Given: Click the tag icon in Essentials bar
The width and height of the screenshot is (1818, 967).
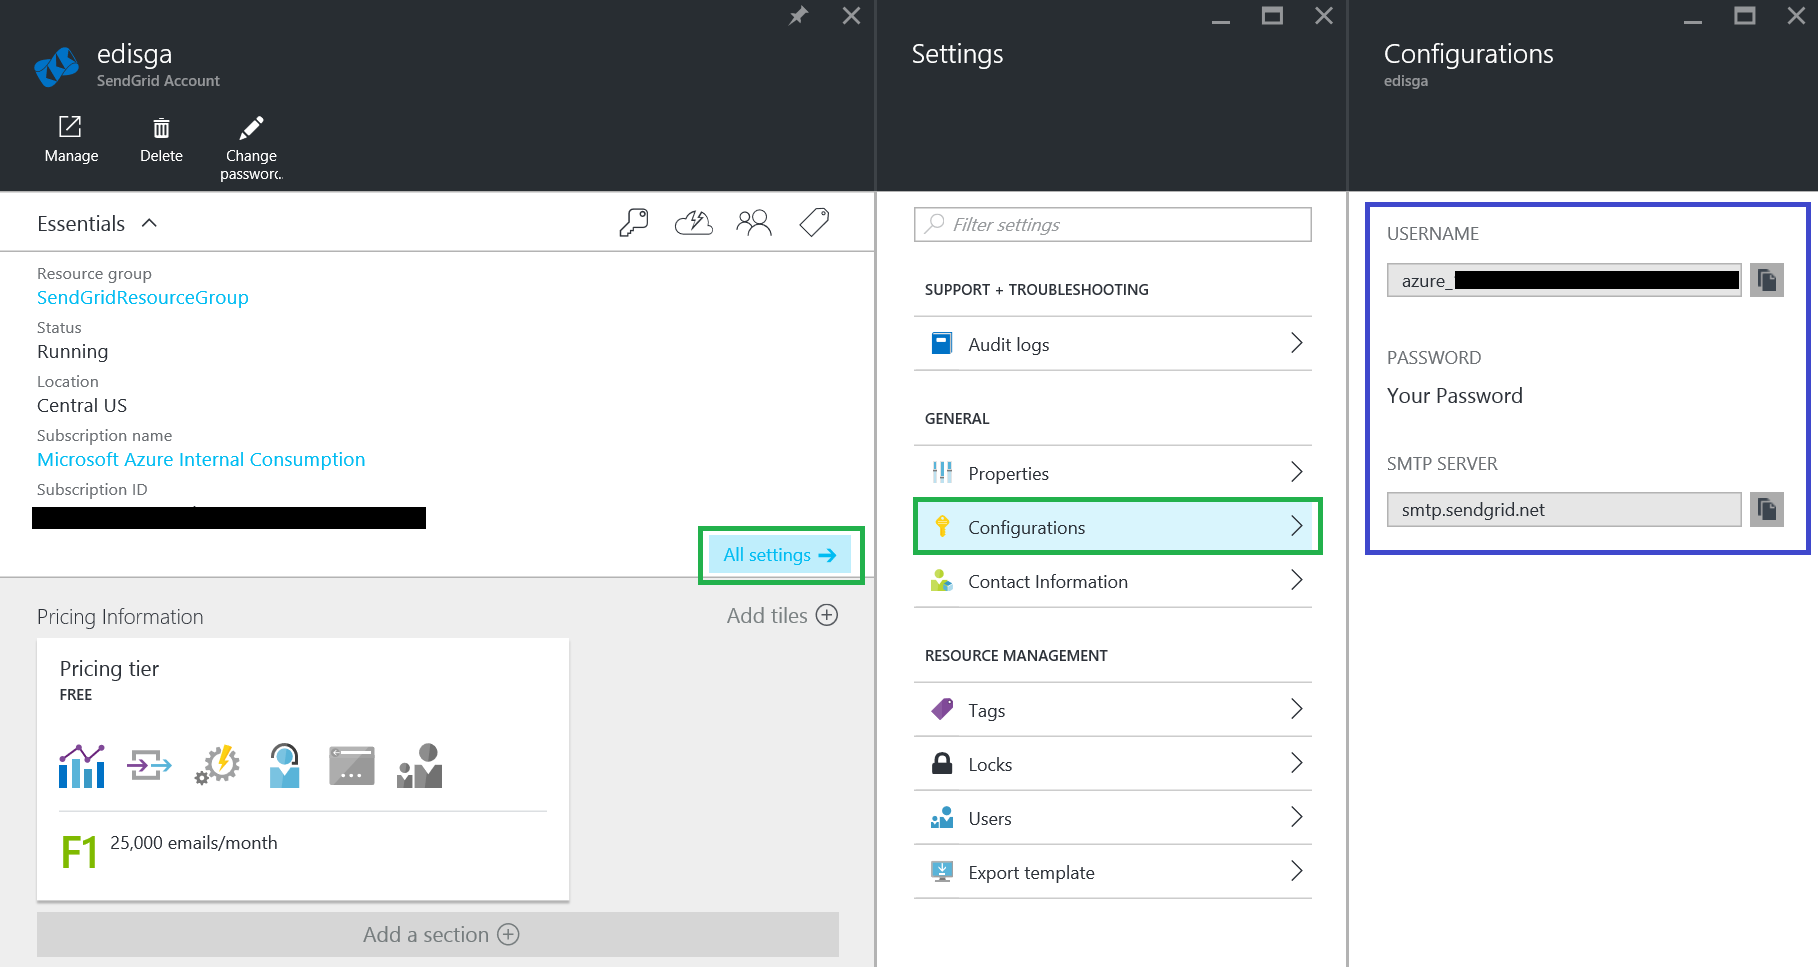Looking at the screenshot, I should 814,222.
